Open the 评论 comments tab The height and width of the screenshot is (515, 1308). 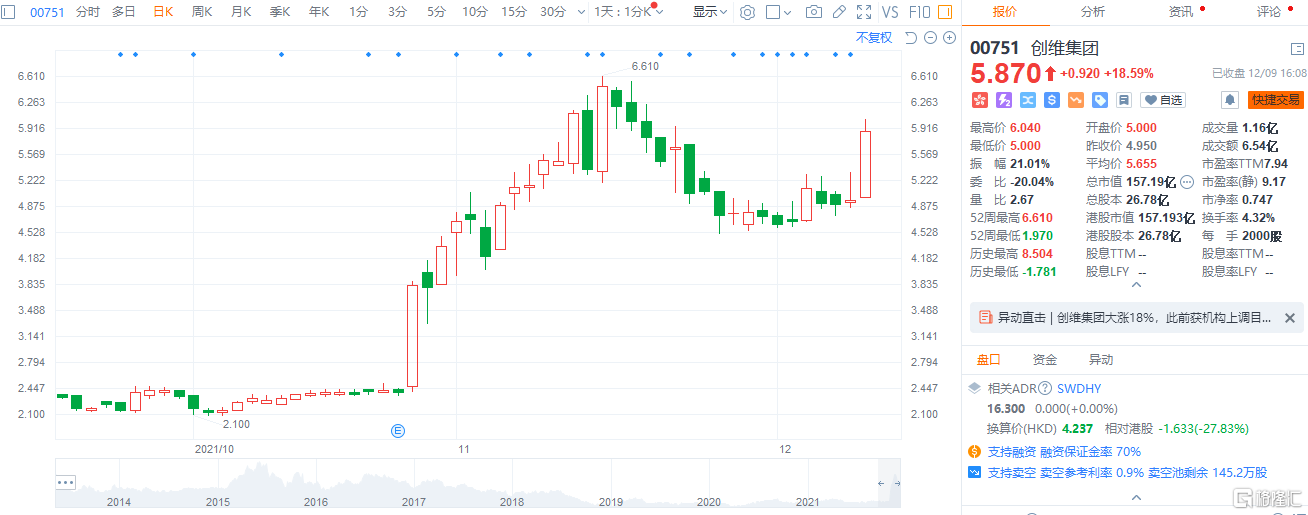1268,12
